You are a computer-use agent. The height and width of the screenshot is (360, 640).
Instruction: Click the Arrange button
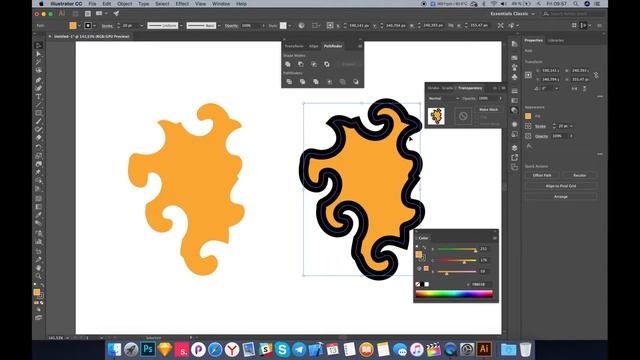tap(561, 196)
